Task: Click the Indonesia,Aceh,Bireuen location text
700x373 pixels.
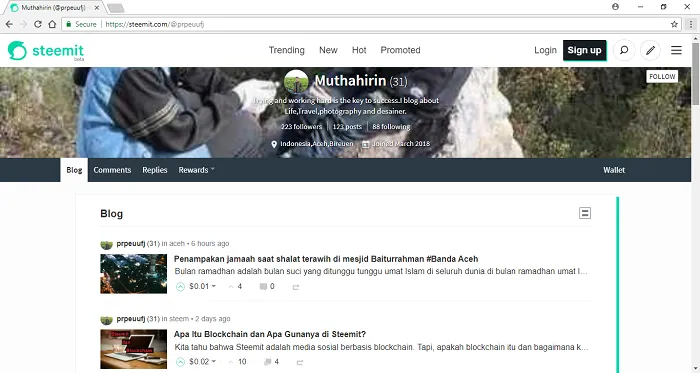Action: tap(317, 144)
